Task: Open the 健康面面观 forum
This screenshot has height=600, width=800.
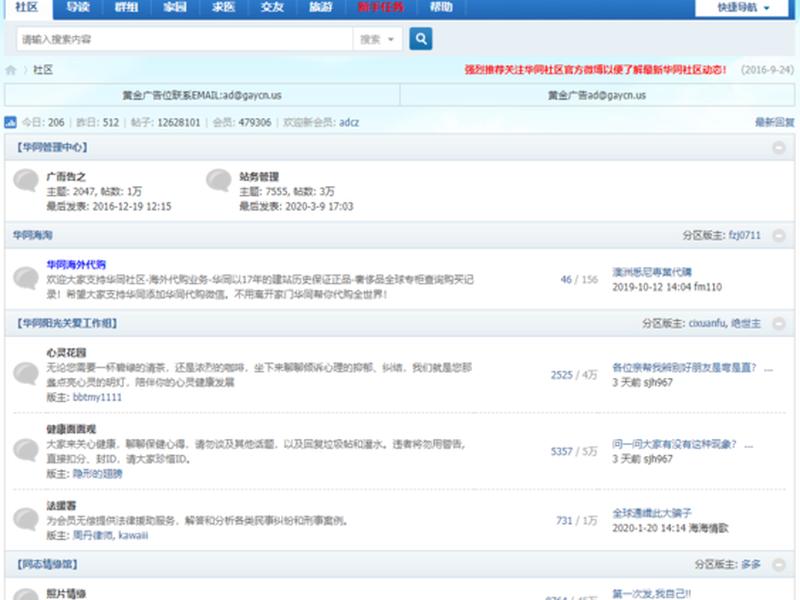Action: (71, 429)
